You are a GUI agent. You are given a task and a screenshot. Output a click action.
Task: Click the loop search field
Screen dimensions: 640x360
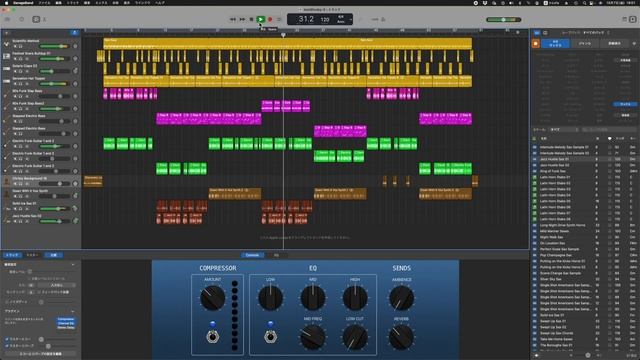(608, 129)
